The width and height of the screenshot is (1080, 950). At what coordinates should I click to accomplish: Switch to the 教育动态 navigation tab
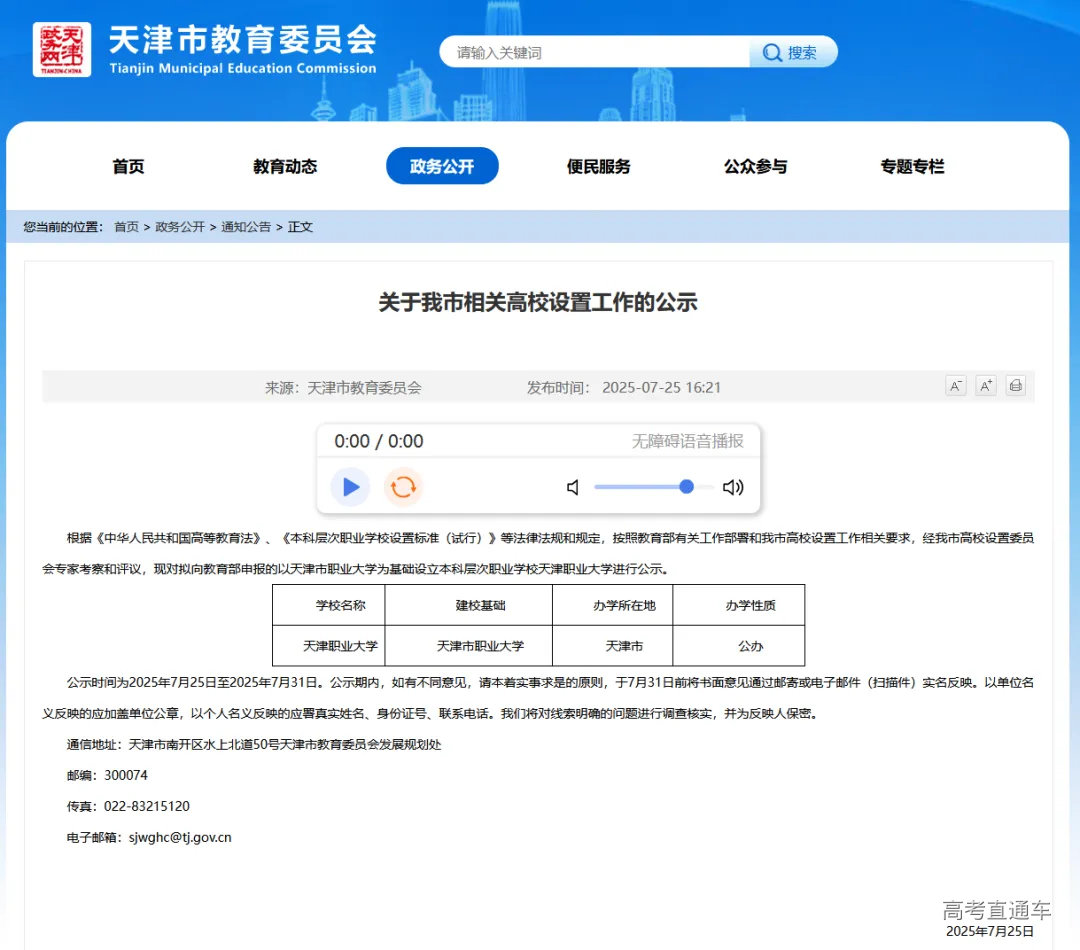(x=285, y=166)
